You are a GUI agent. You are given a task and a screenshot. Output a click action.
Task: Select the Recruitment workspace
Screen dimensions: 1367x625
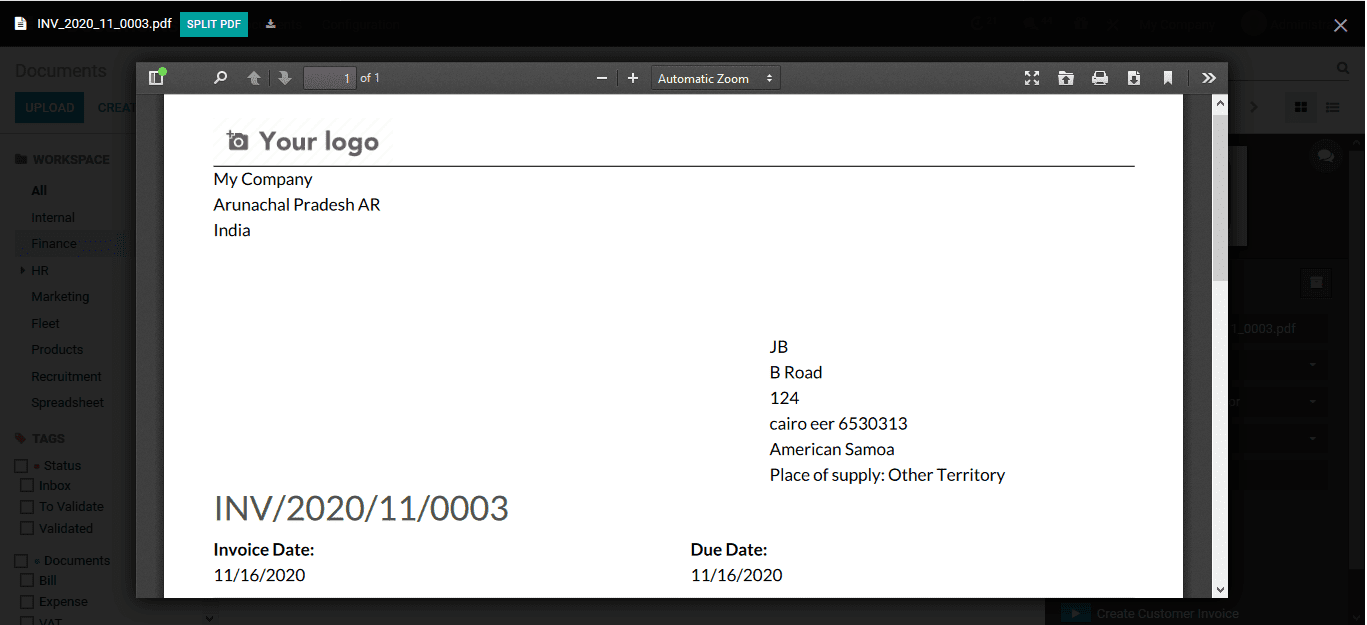click(66, 377)
